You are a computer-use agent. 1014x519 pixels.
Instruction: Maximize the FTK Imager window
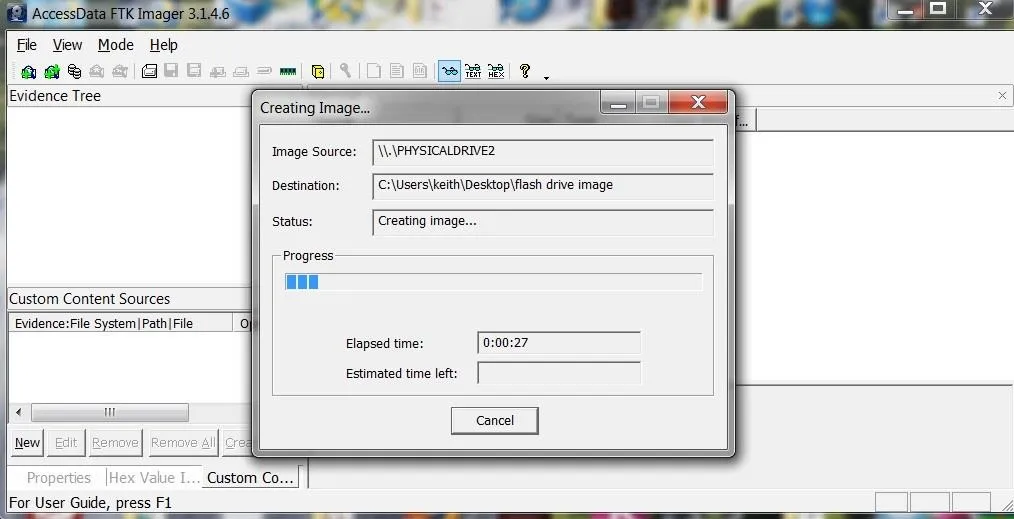pyautogui.click(x=938, y=8)
